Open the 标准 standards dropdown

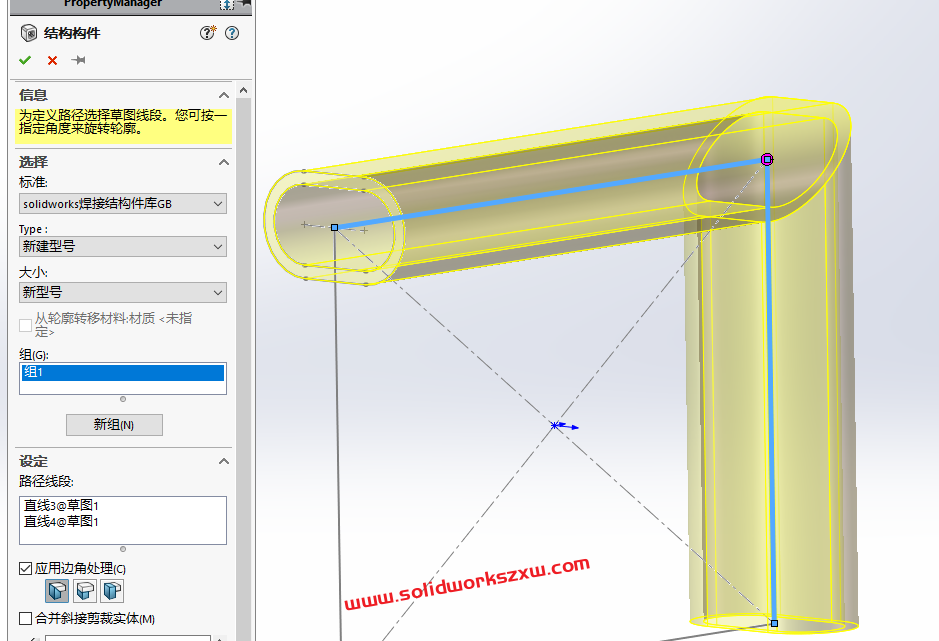click(x=218, y=203)
